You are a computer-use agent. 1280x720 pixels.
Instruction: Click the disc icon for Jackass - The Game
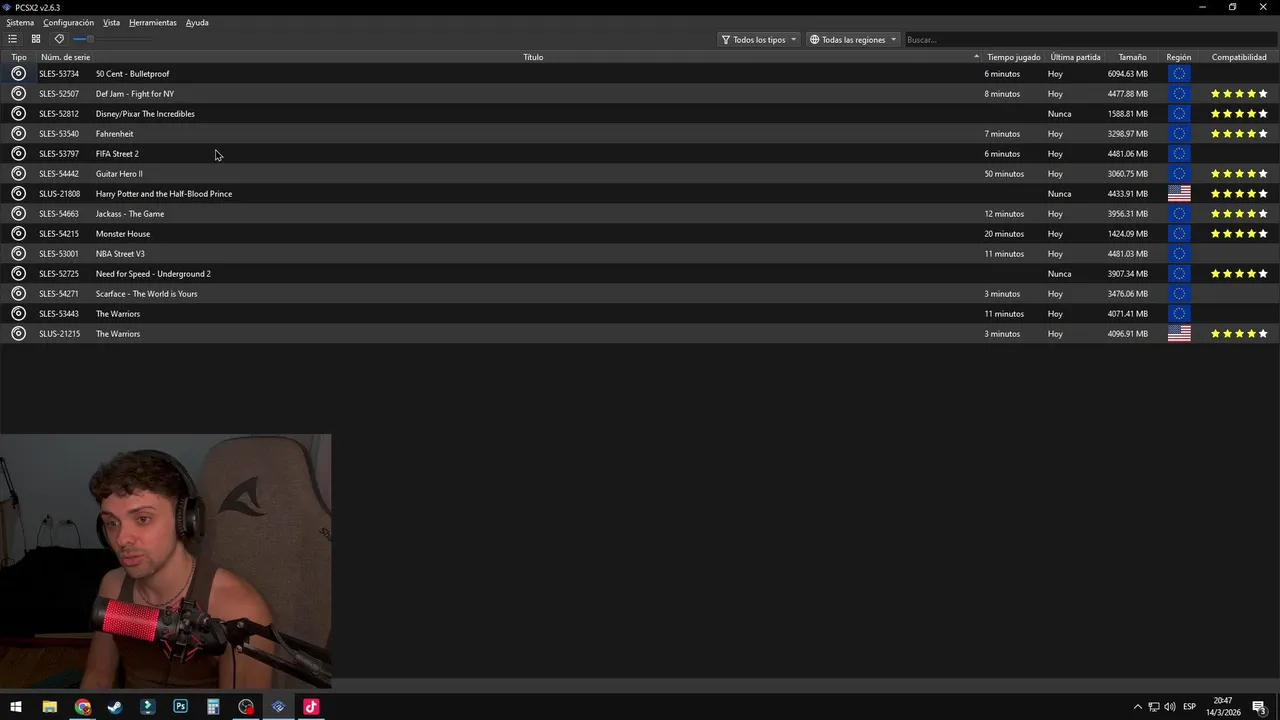[18, 213]
